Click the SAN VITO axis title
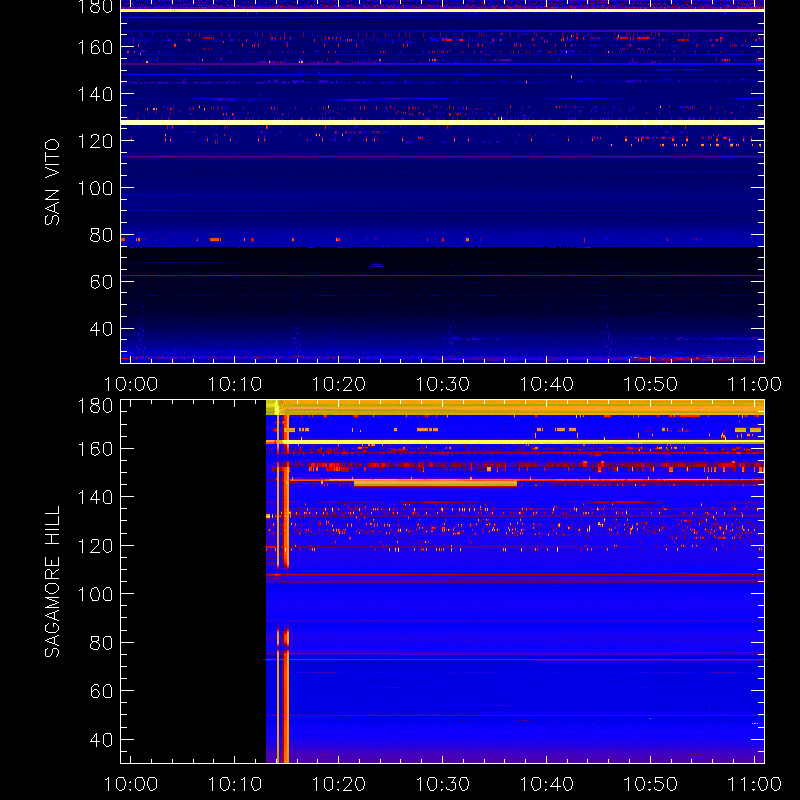Screen dimensions: 800x800 tap(52, 182)
